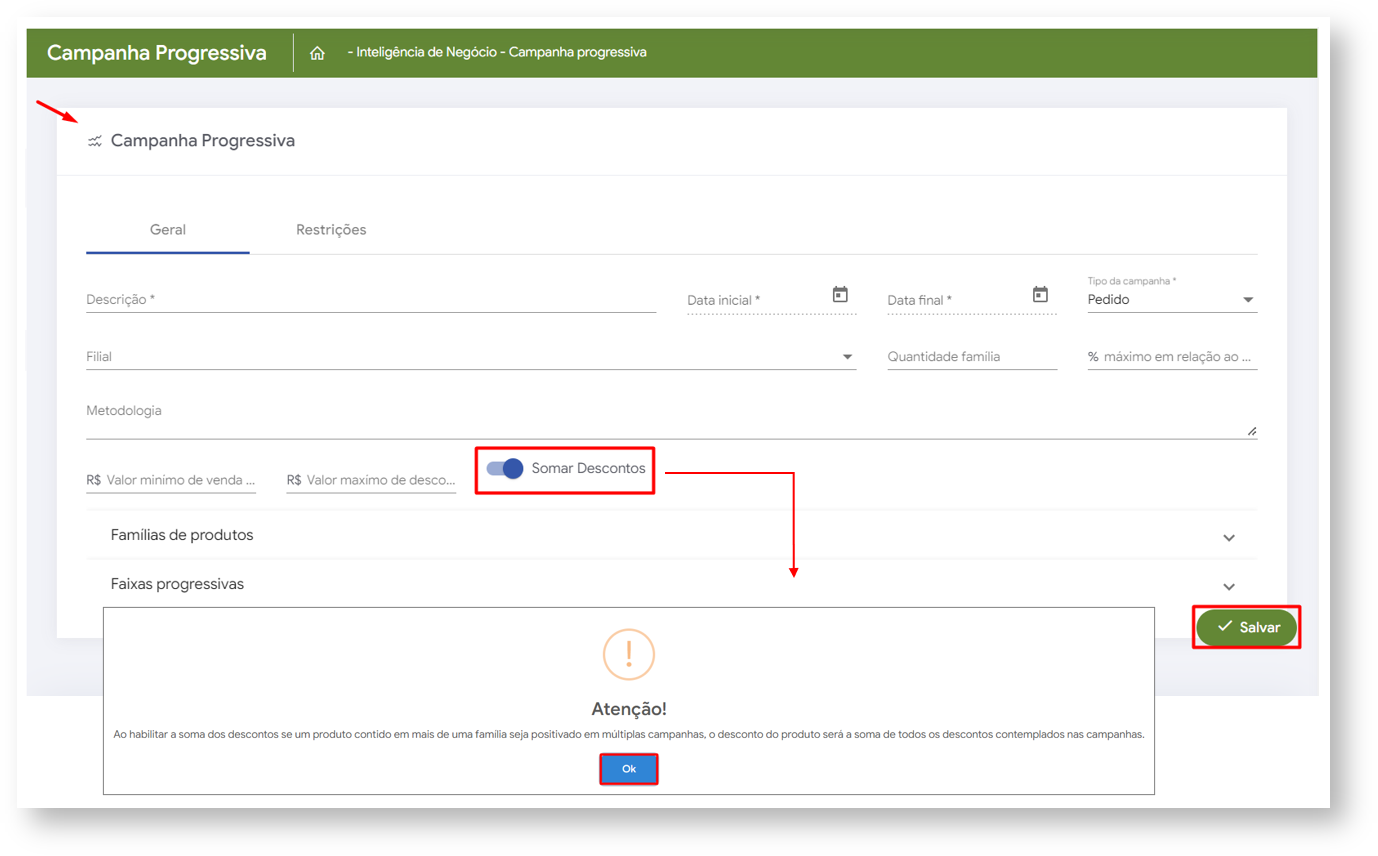Expand the Faixas progressivas section
Screen dimensions: 1378x856
pyautogui.click(x=1229, y=586)
